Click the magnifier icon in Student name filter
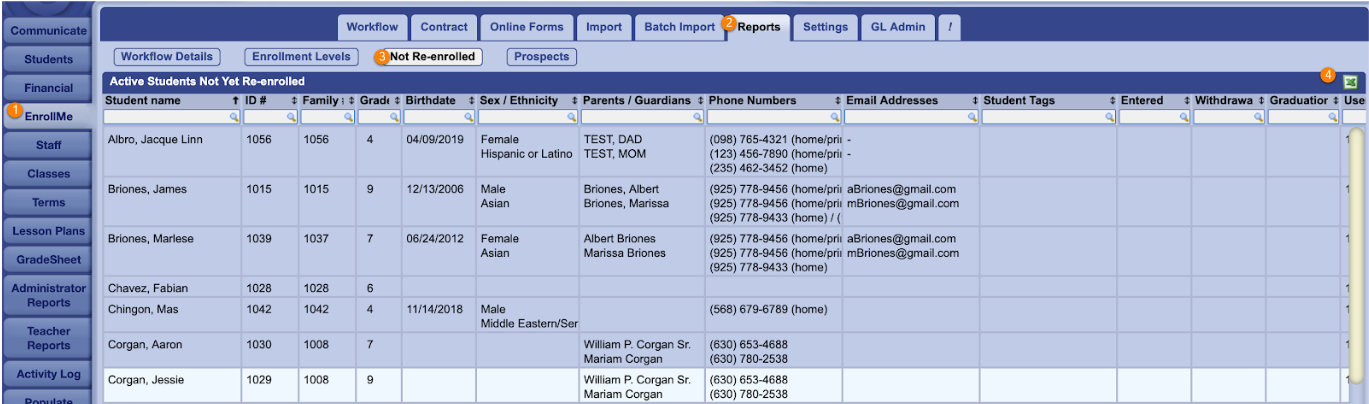The height and width of the screenshot is (404, 1369). coord(234,117)
